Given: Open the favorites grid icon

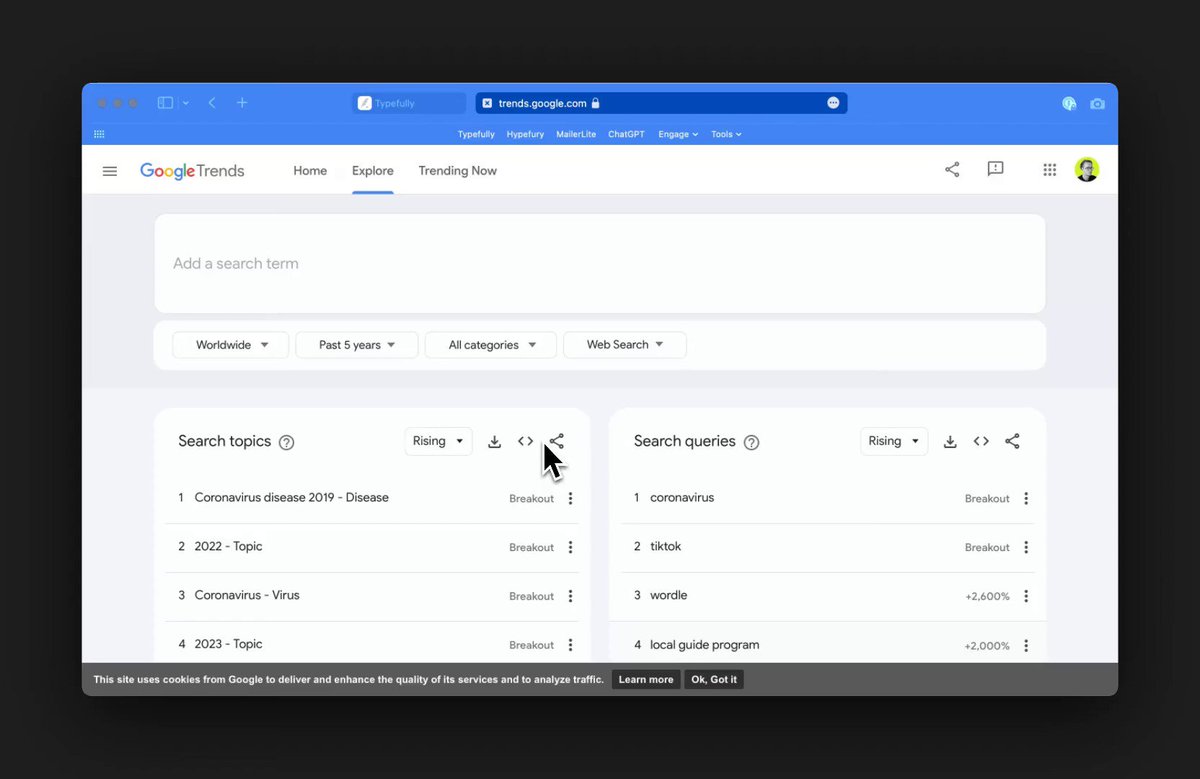Looking at the screenshot, I should click(99, 134).
